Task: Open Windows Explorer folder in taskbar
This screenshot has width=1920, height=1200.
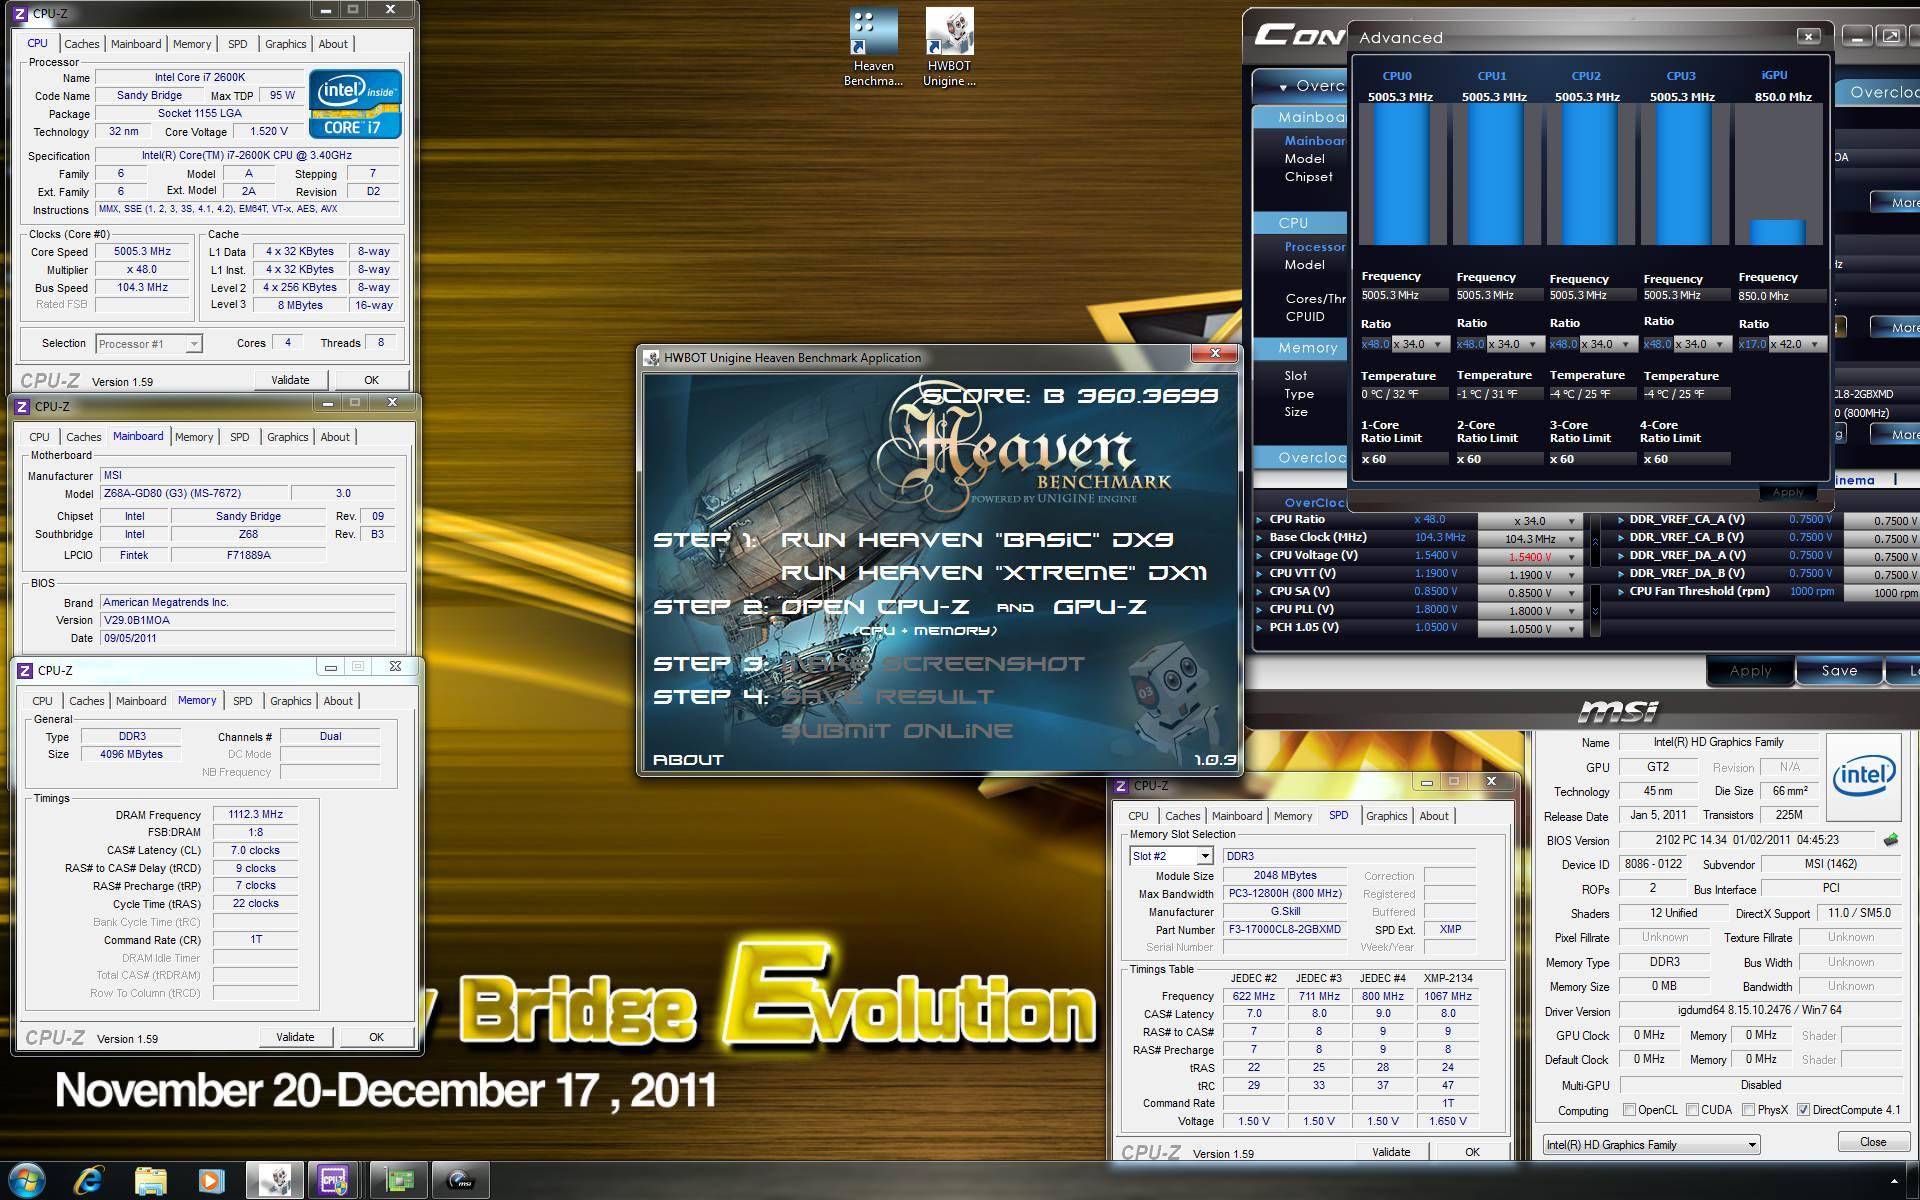Action: (x=150, y=1181)
